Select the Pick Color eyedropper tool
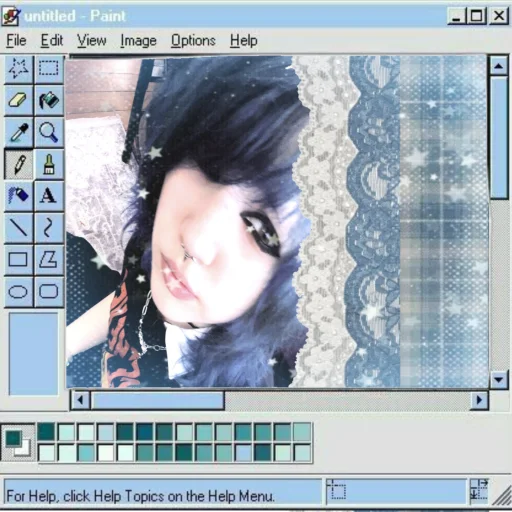Image resolution: width=512 pixels, height=512 pixels. coord(19,132)
